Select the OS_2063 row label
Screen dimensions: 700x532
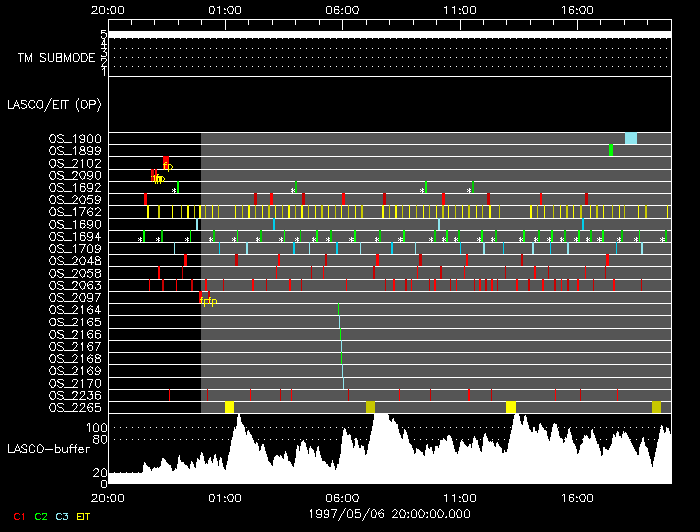(75, 285)
